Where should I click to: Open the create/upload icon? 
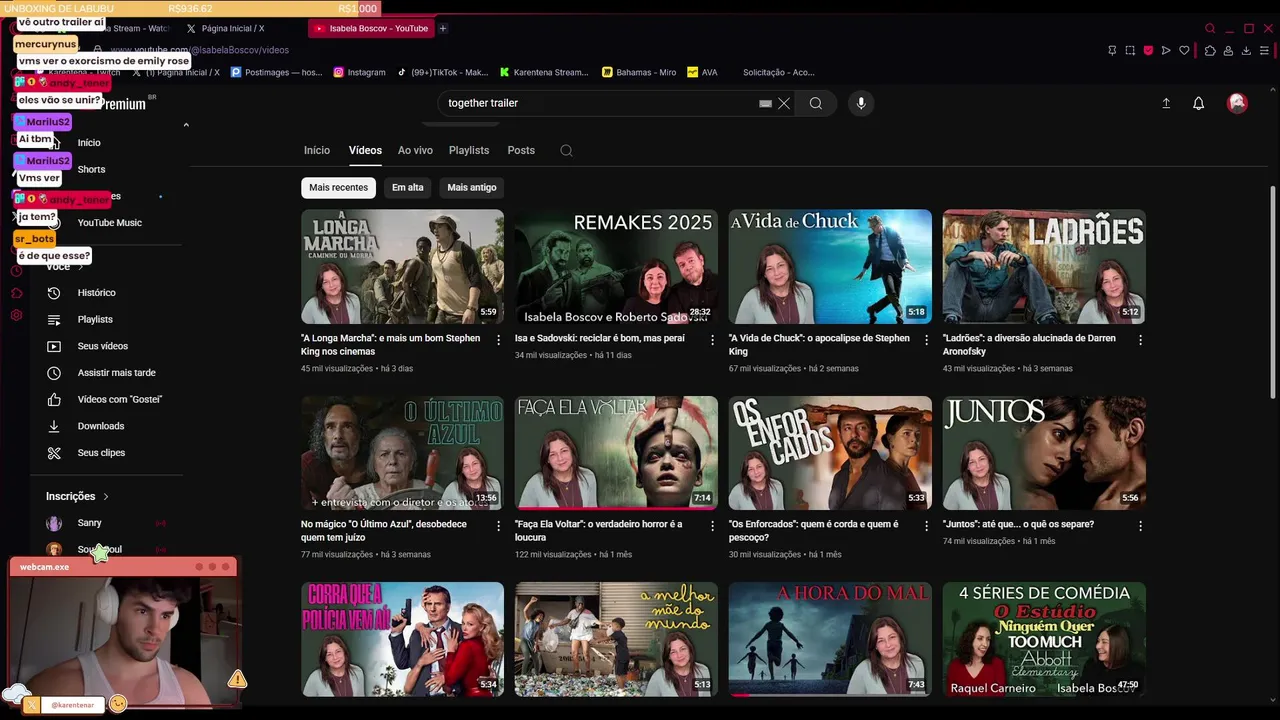click(1166, 103)
